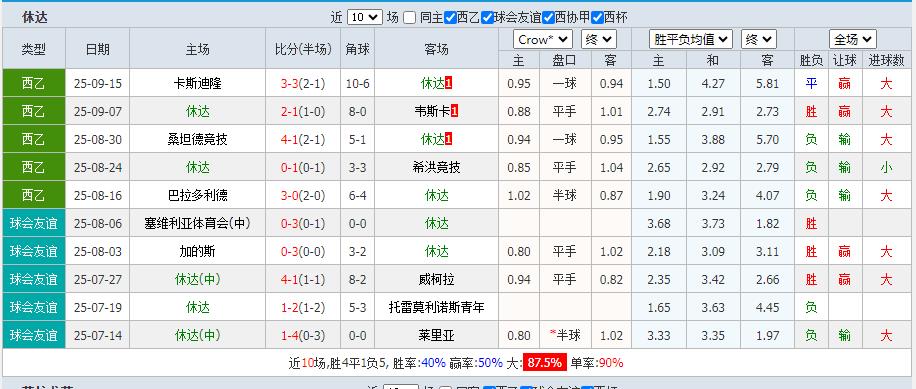This screenshot has height=389, width=916.
Task: Click the 西乙 type cell for 25-09-15
Action: coord(34,83)
